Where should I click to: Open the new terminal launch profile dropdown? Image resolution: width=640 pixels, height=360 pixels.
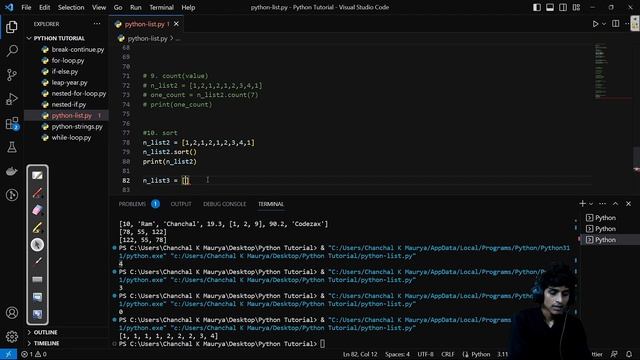(591, 204)
